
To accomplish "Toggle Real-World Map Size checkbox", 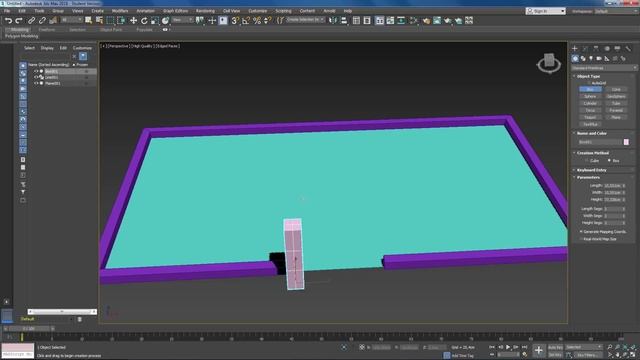I will (x=581, y=239).
